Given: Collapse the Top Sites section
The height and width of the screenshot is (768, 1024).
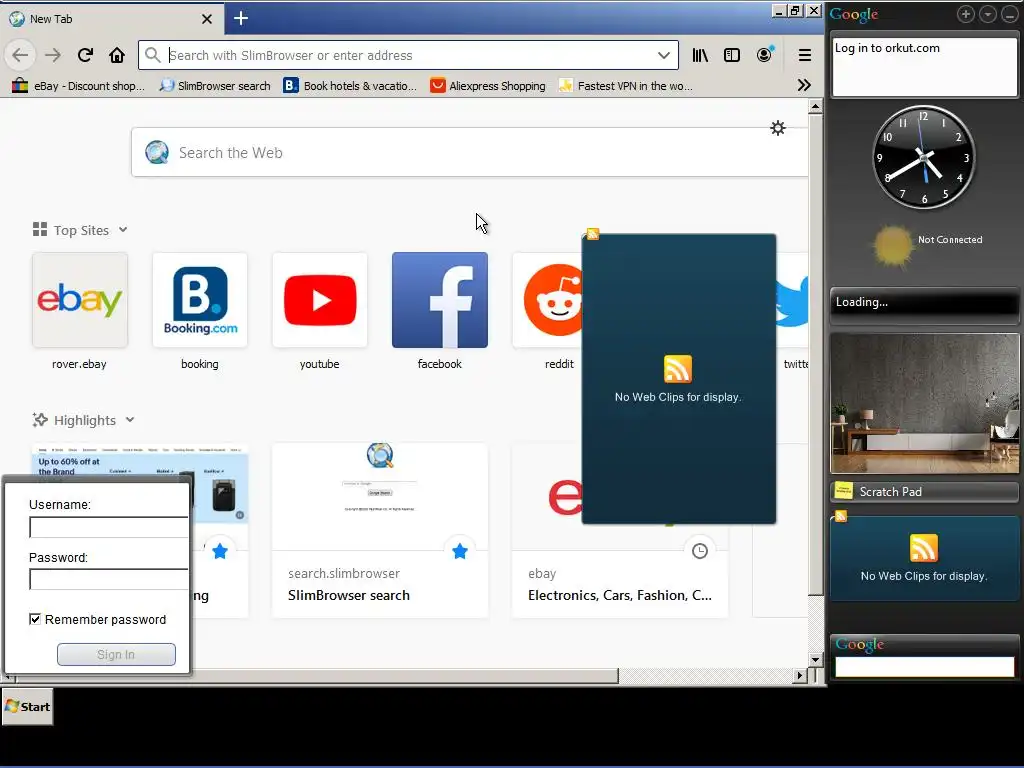Looking at the screenshot, I should coord(123,230).
